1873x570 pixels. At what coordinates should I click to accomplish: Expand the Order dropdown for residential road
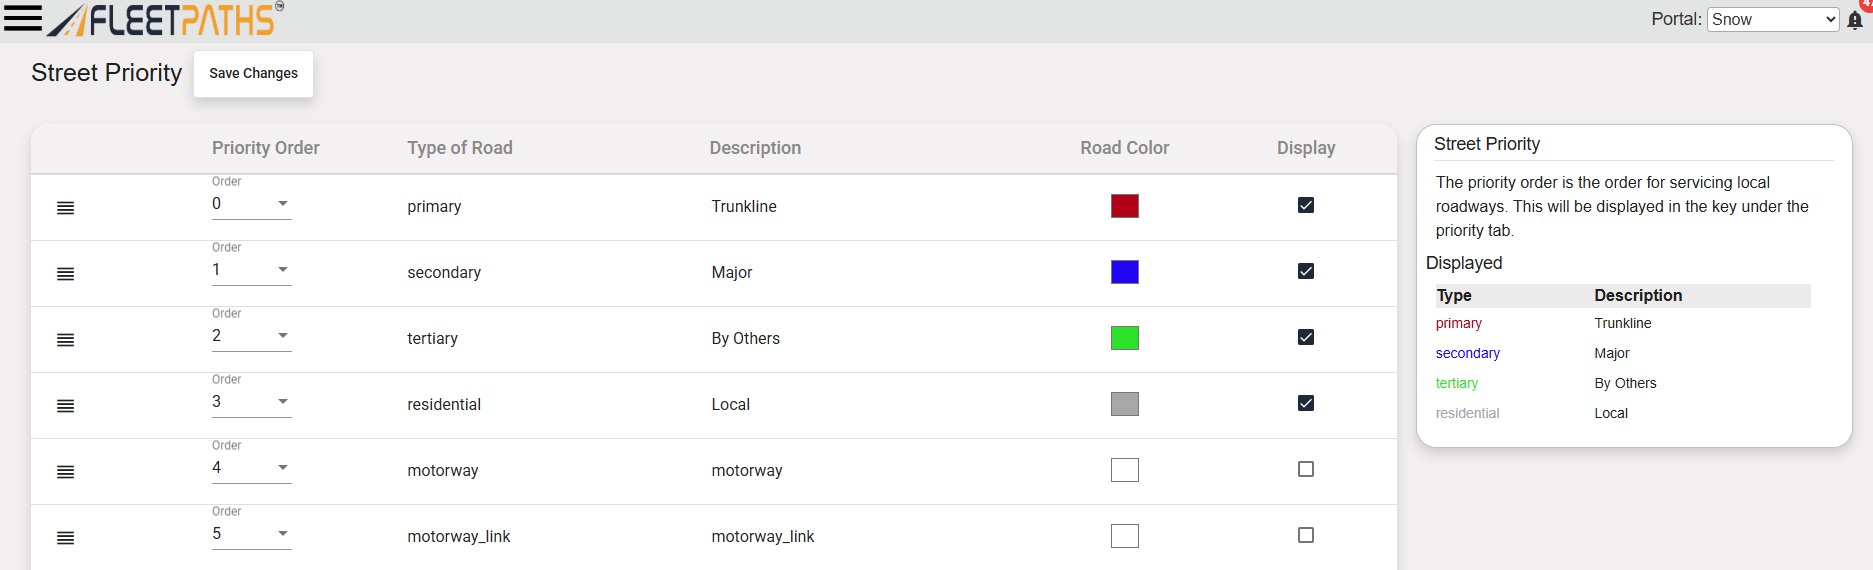[251, 402]
